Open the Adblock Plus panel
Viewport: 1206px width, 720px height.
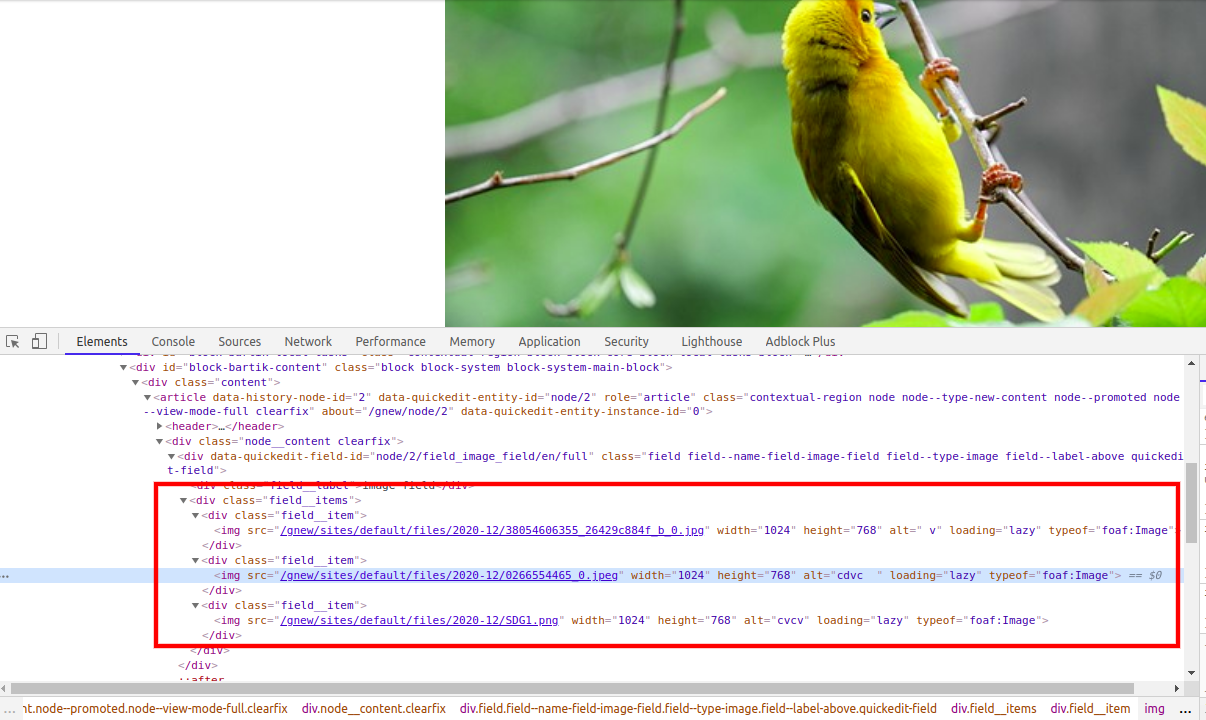pos(800,341)
